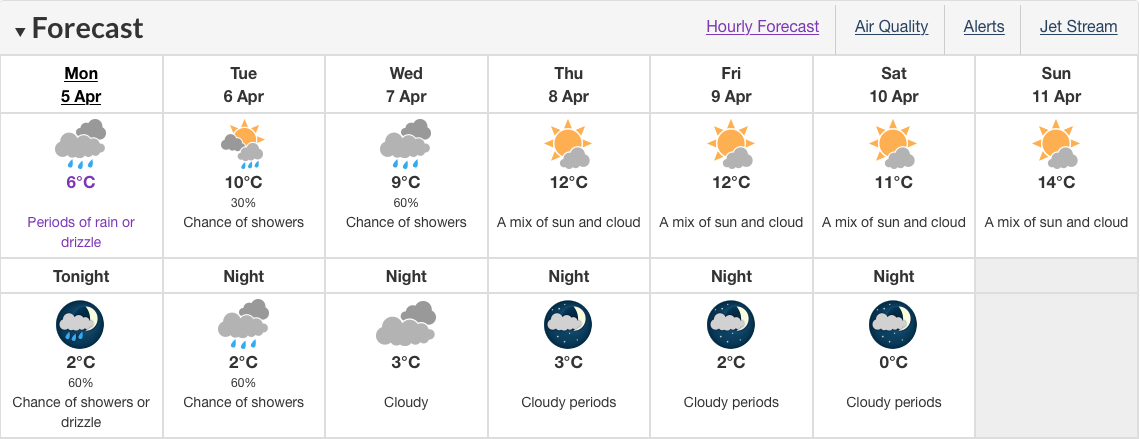The height and width of the screenshot is (439, 1140).
Task: Click Tuesday night's rain cloud icon
Action: [244, 324]
